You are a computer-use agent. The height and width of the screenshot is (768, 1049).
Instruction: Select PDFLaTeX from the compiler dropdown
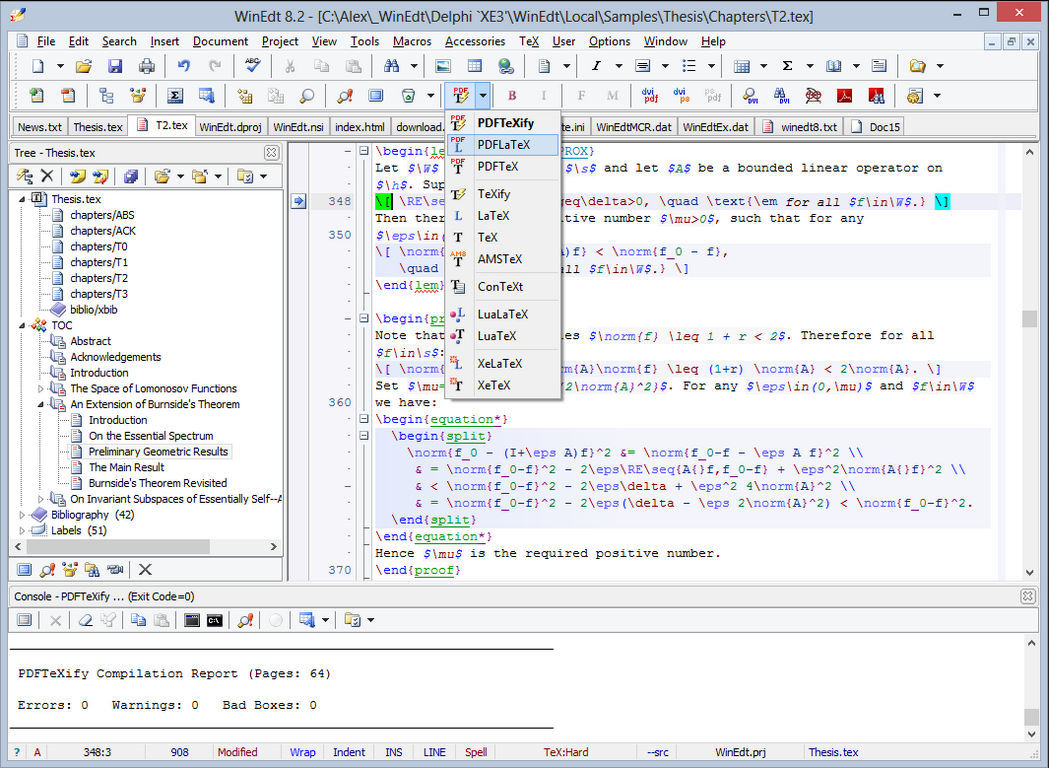tap(504, 145)
